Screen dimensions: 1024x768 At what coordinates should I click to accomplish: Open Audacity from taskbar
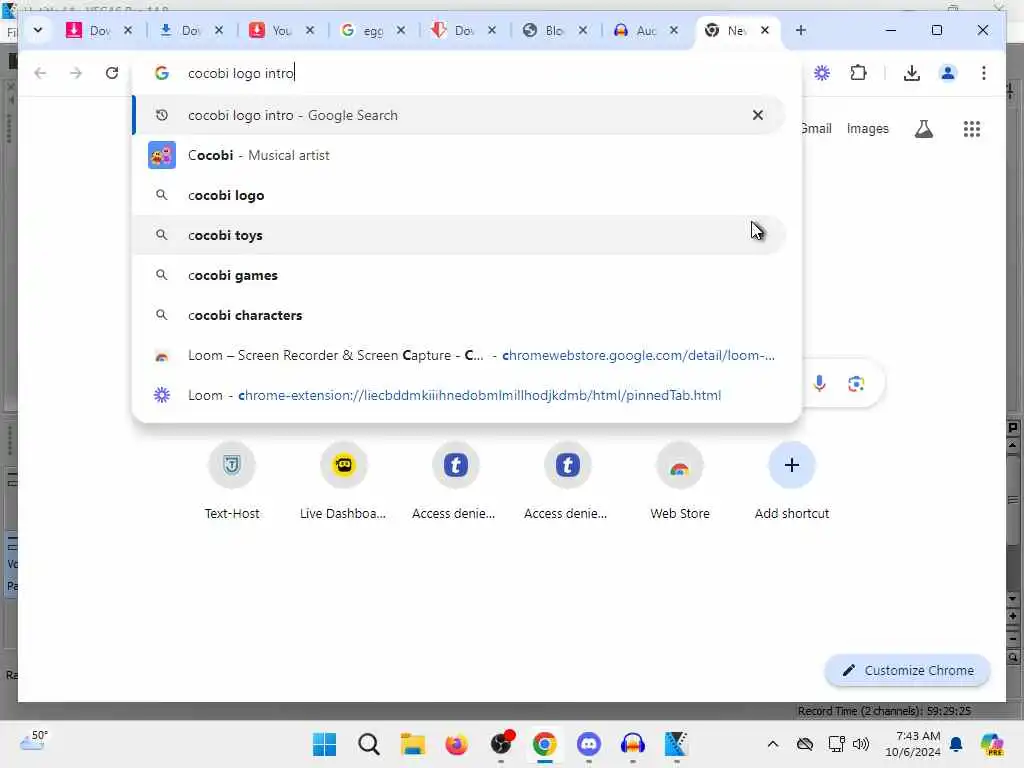coord(632,744)
